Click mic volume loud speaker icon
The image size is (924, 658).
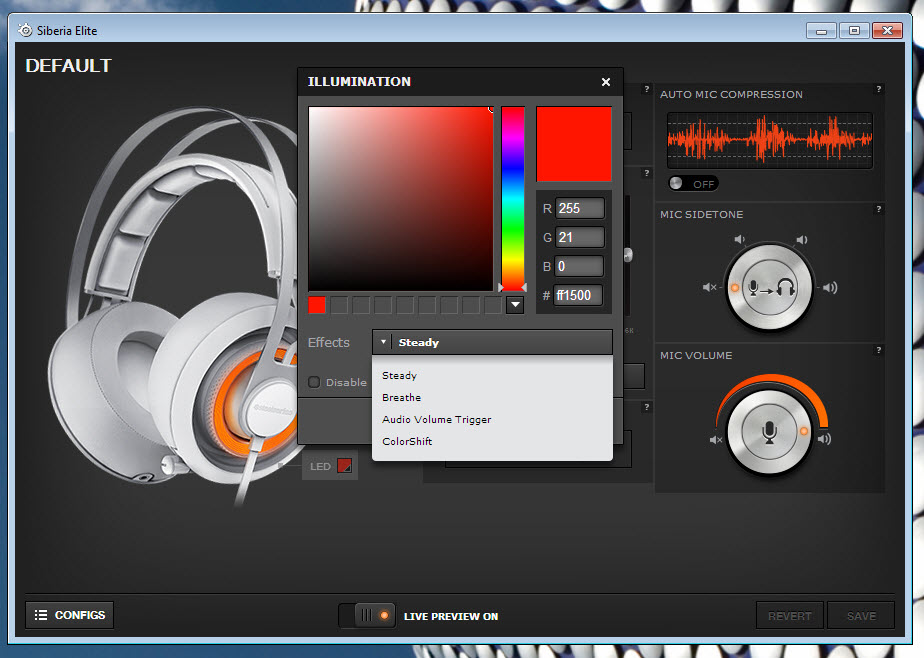coord(824,439)
